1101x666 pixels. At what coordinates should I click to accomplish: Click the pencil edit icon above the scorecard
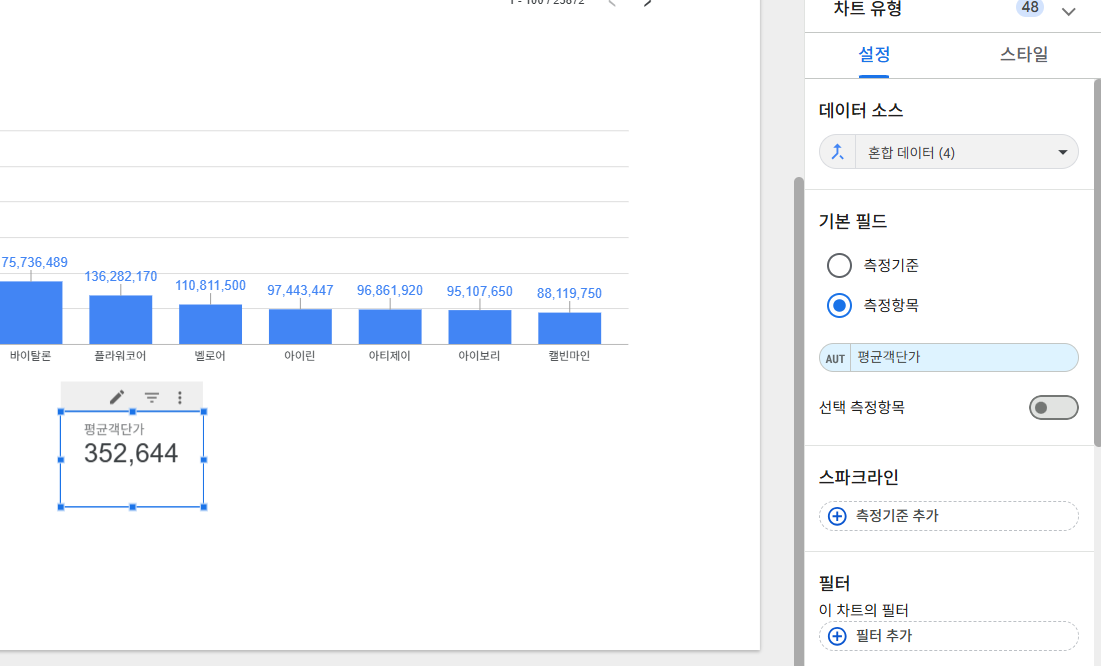click(117, 398)
